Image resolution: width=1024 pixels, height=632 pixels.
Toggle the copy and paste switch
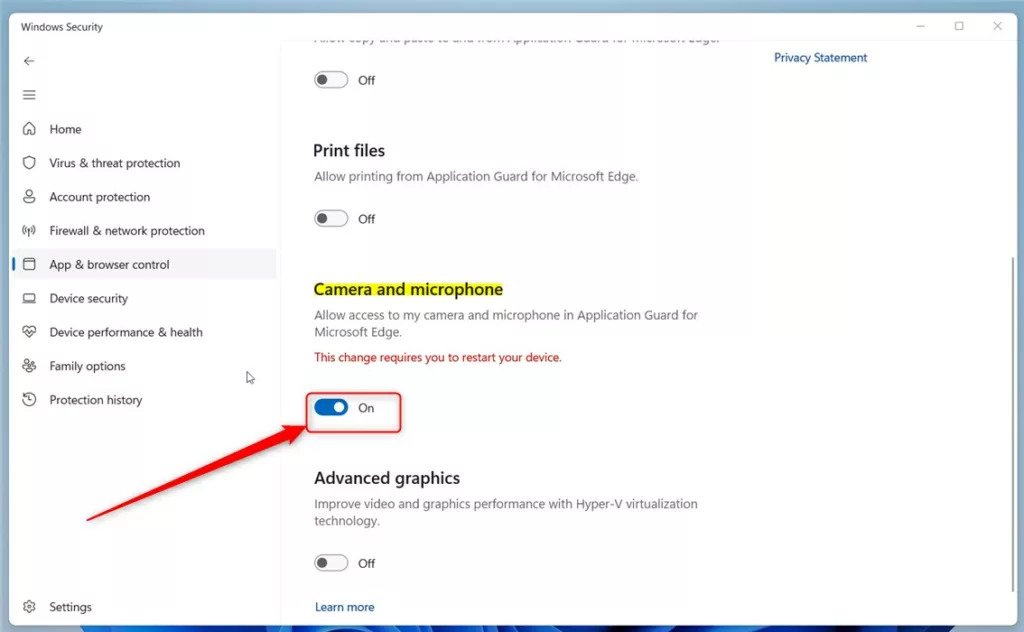331,80
